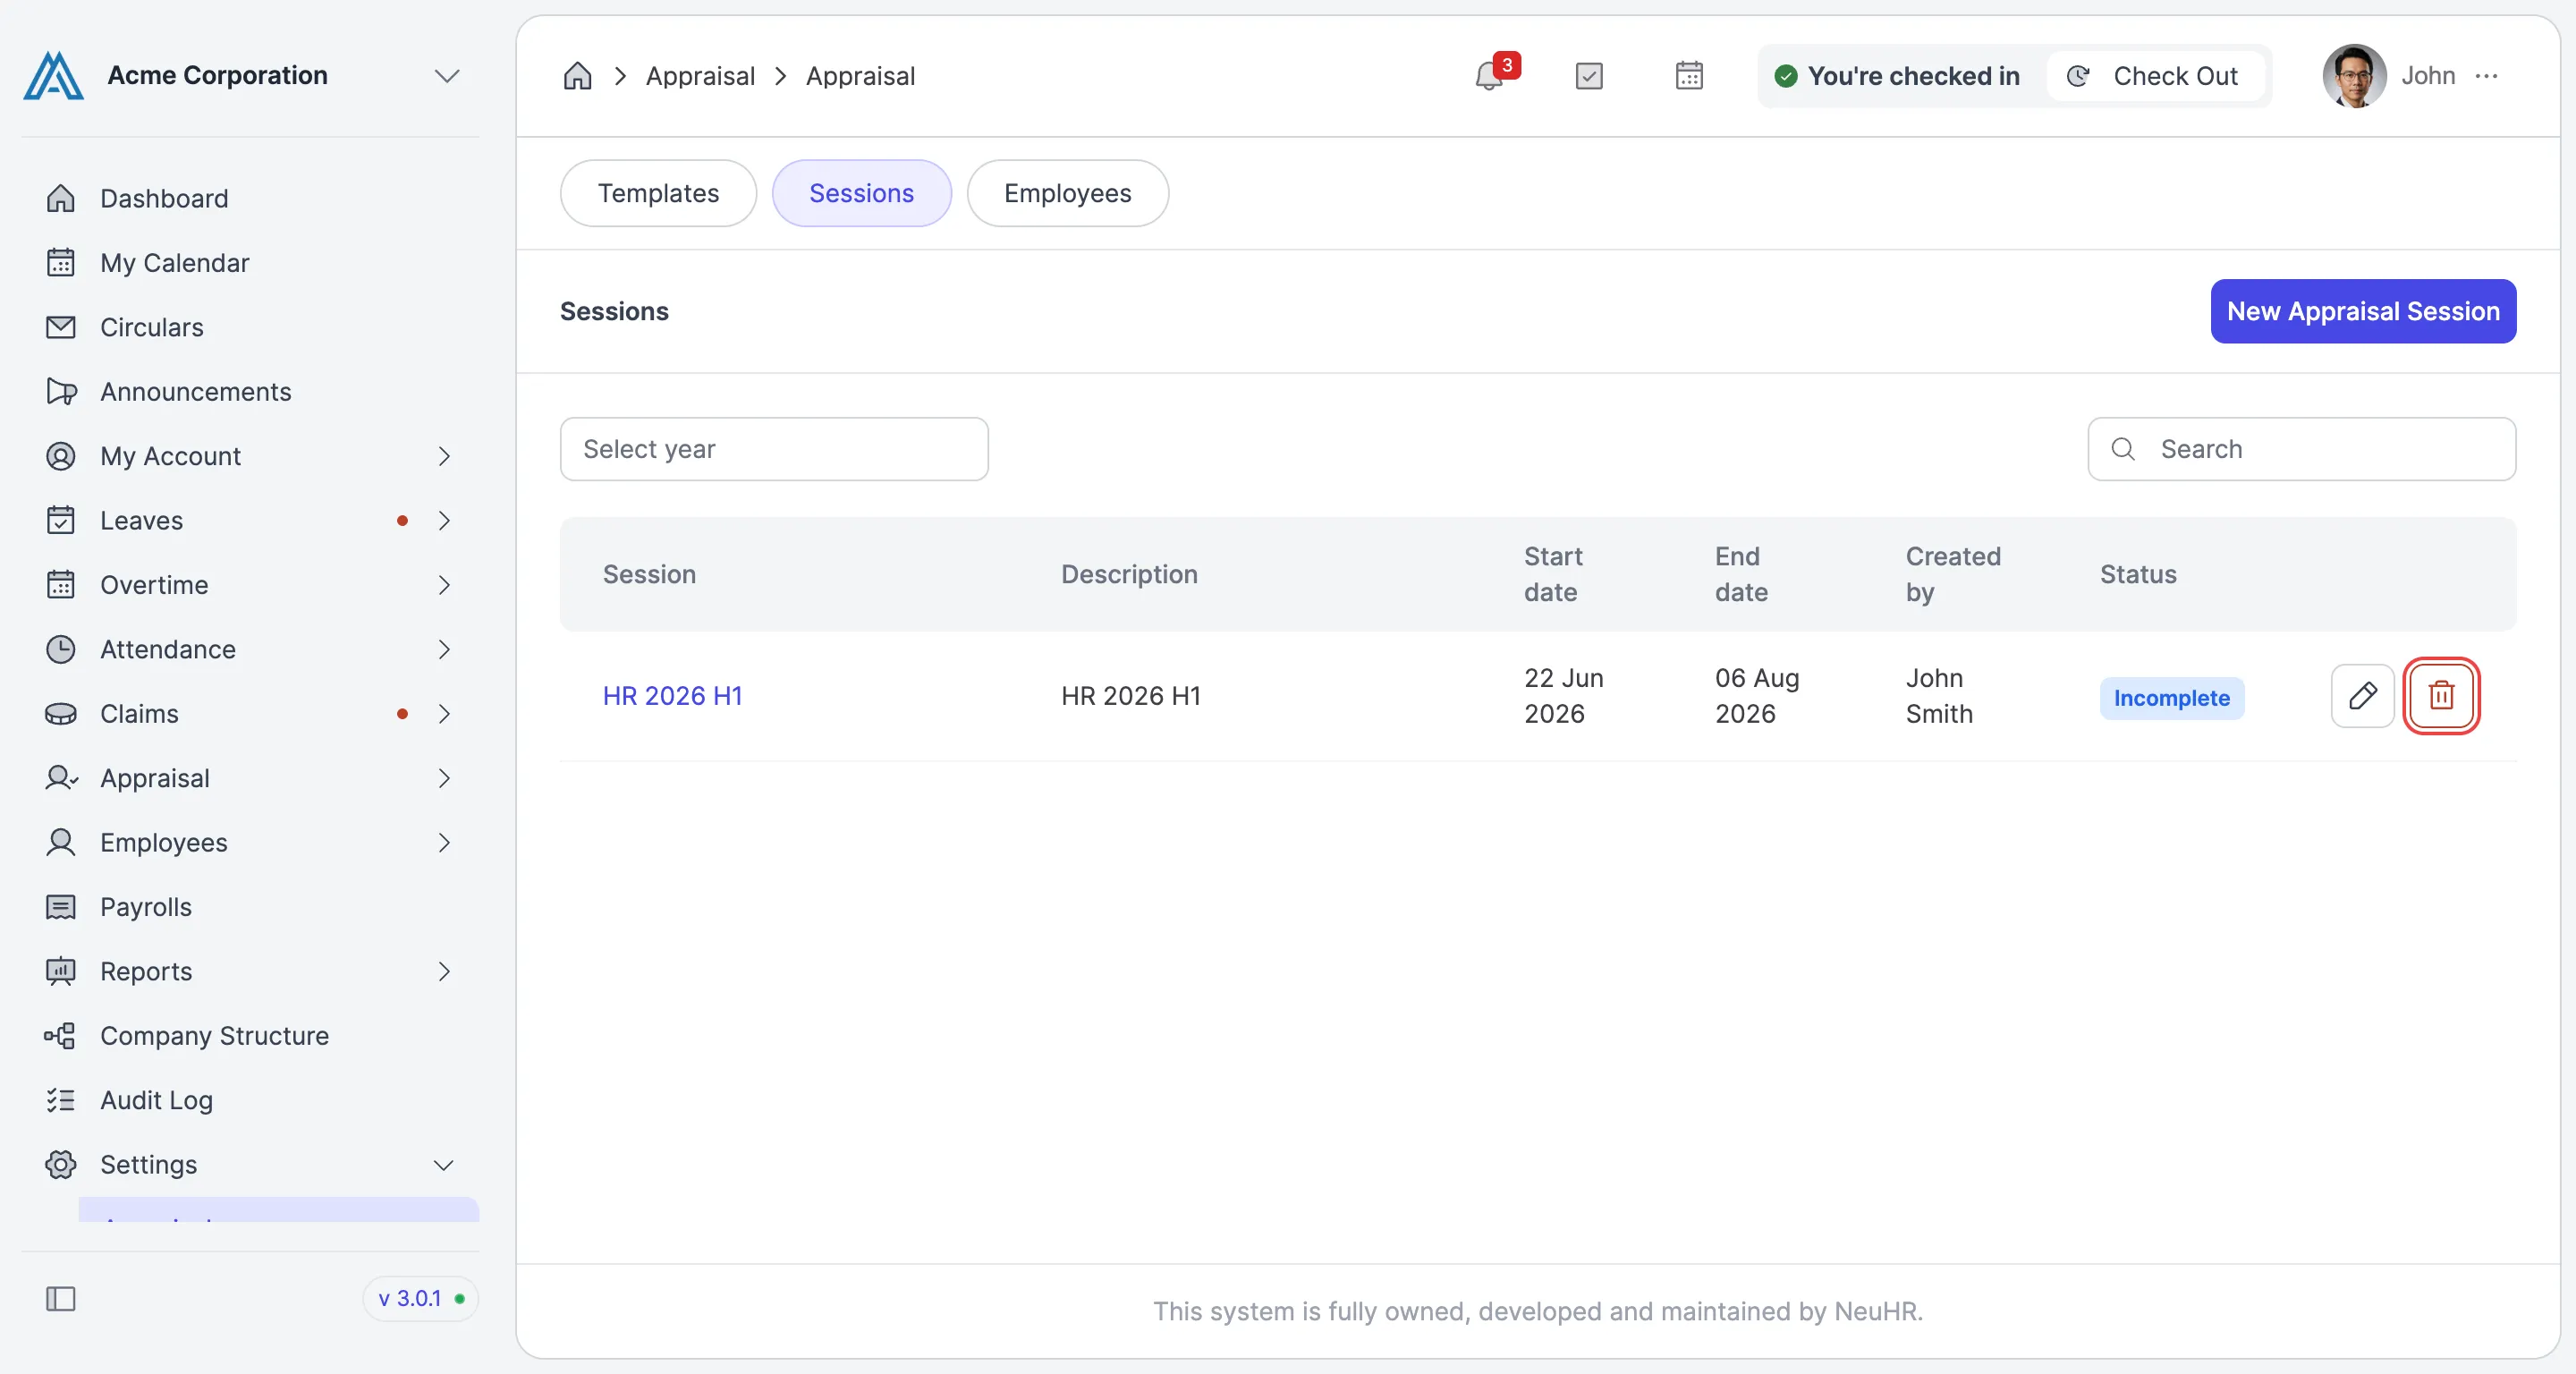Click the v 3.0.1 version badge
This screenshot has width=2576, height=1374.
coord(420,1299)
